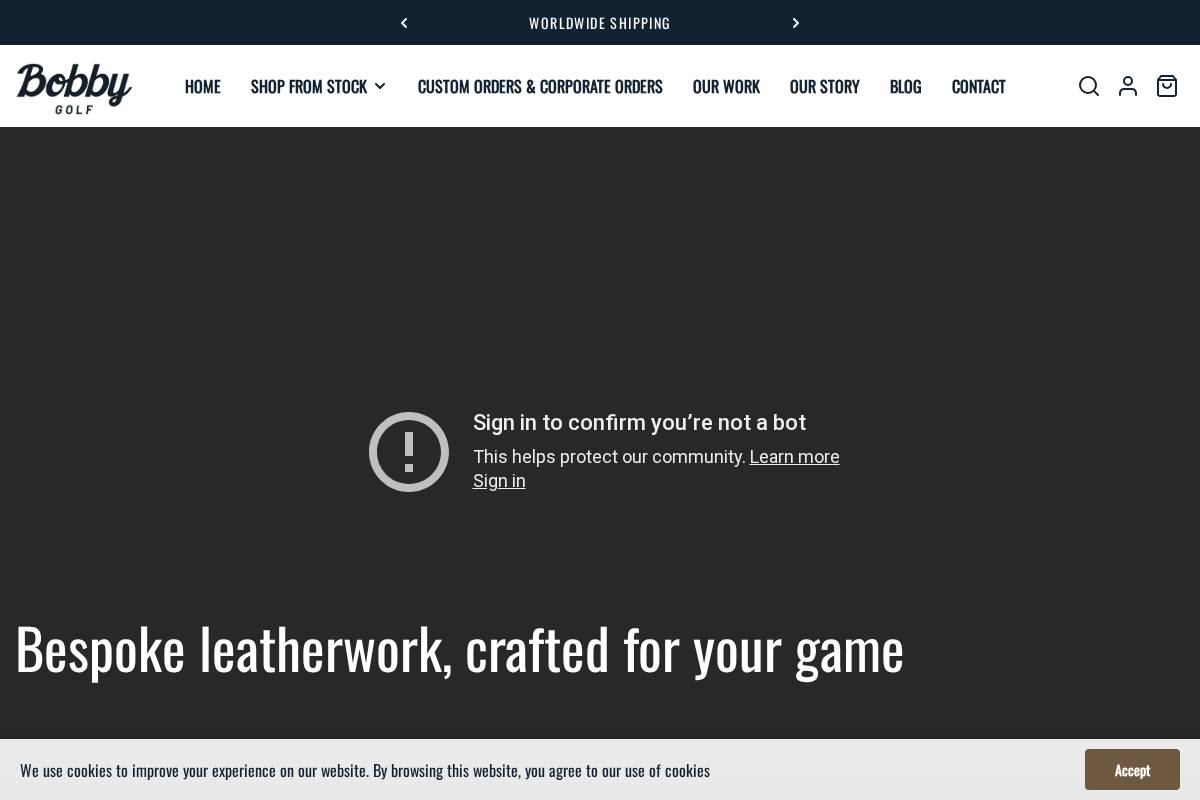
Task: Click the right carousel arrow
Action: pos(796,22)
